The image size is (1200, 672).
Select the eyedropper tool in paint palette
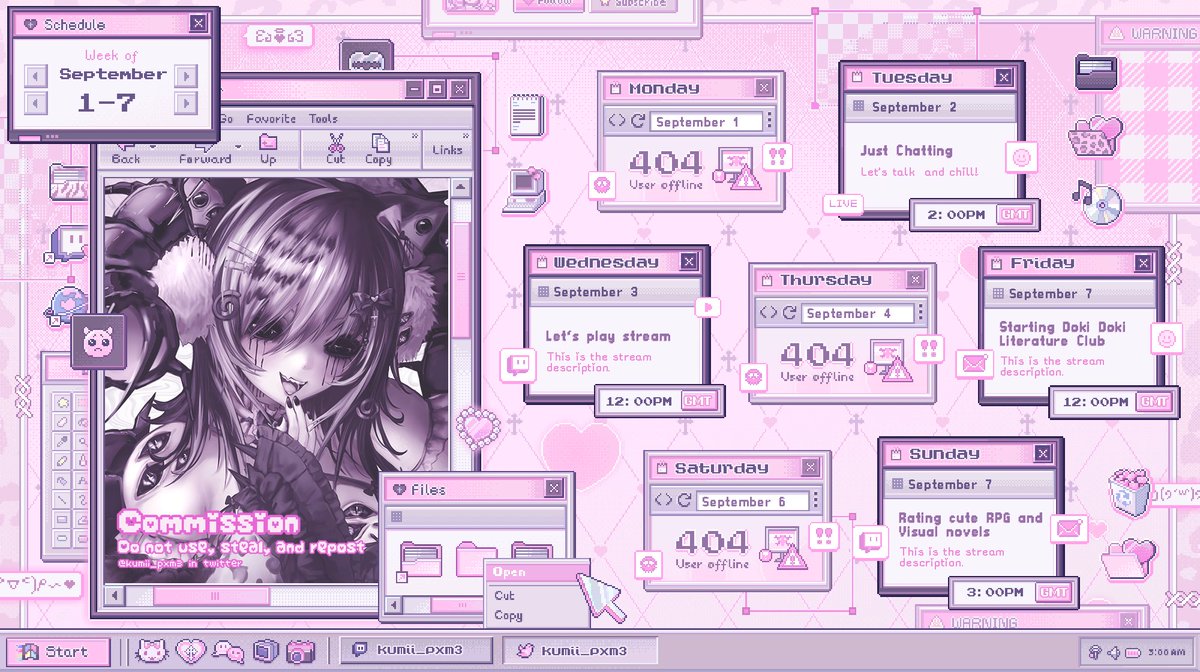pyautogui.click(x=64, y=441)
